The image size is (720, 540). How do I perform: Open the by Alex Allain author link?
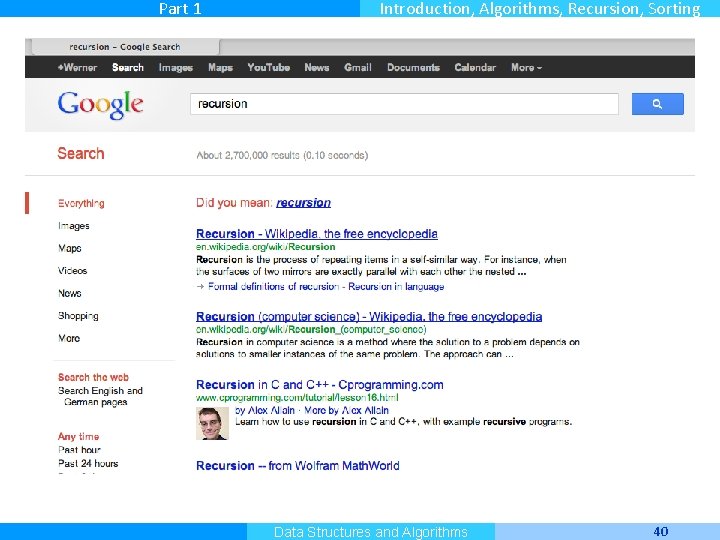point(264,411)
